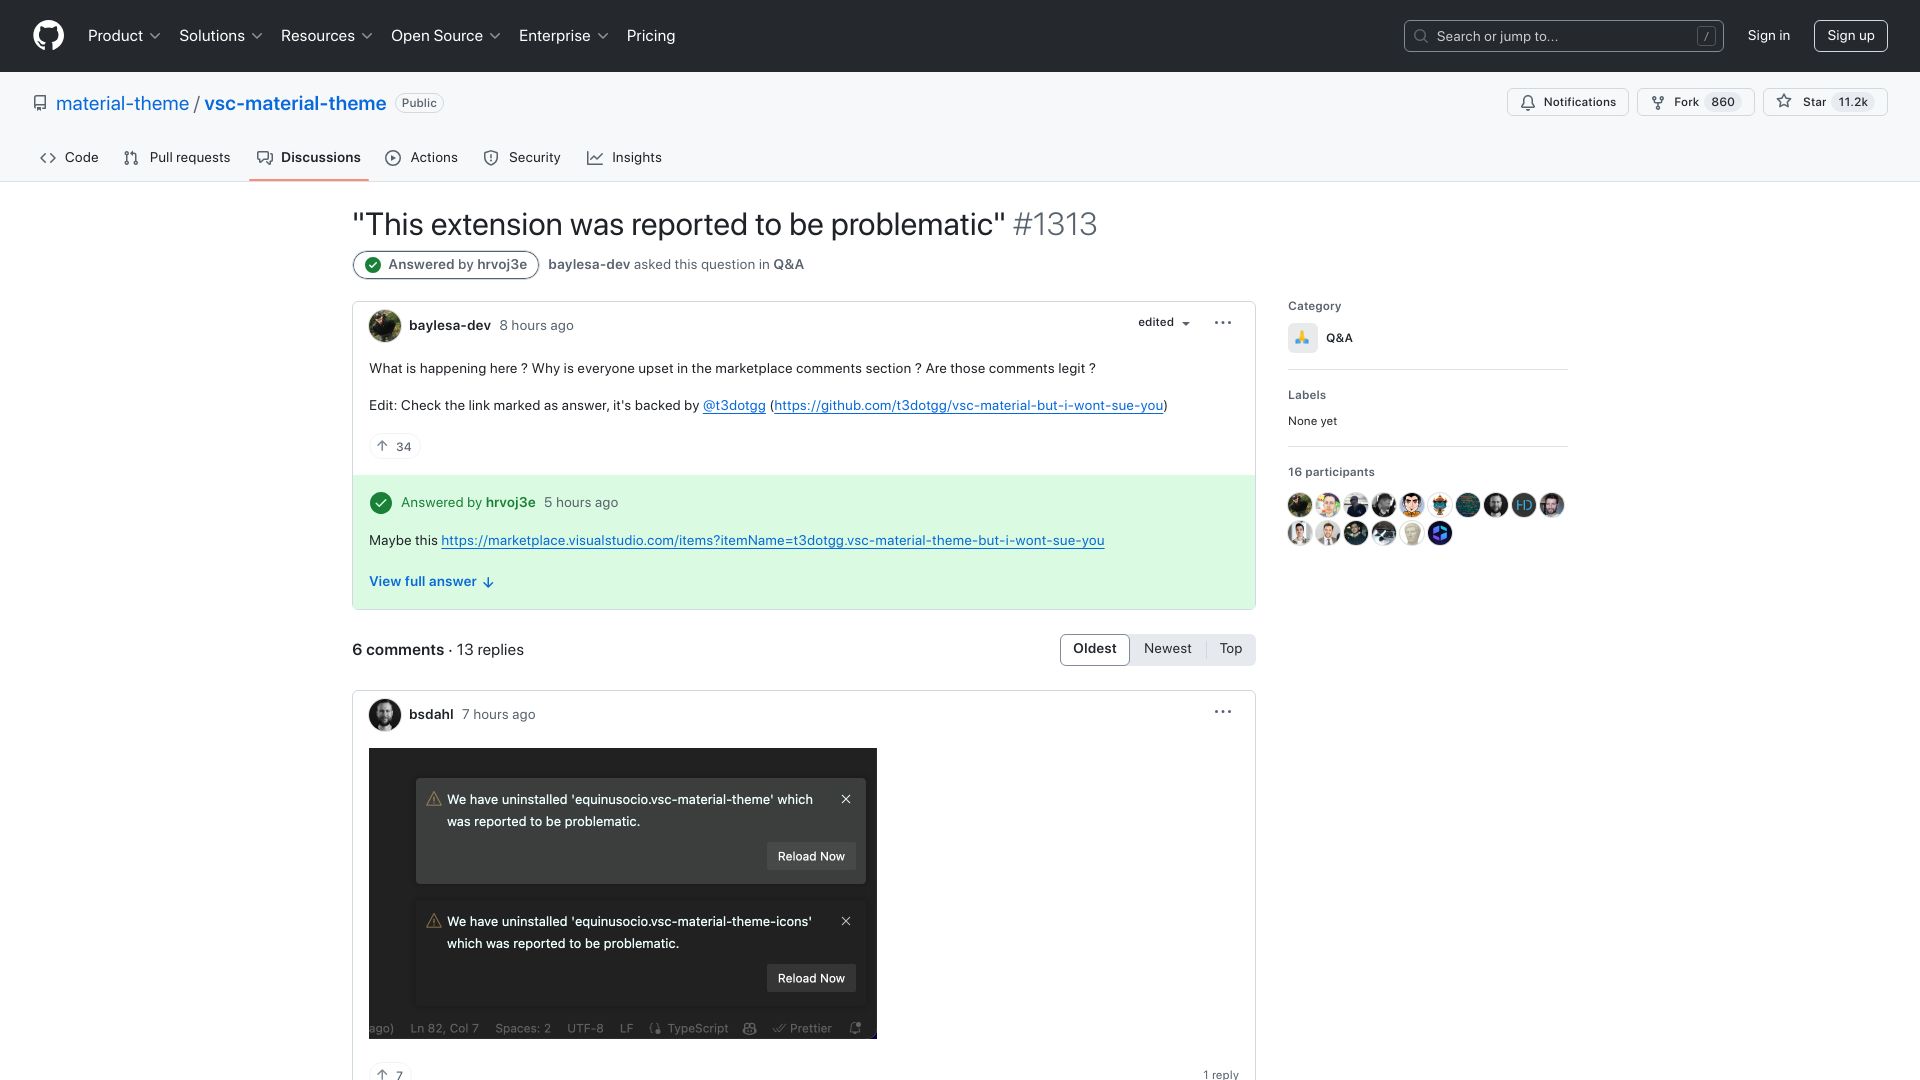Open the Insights tab

(x=624, y=158)
